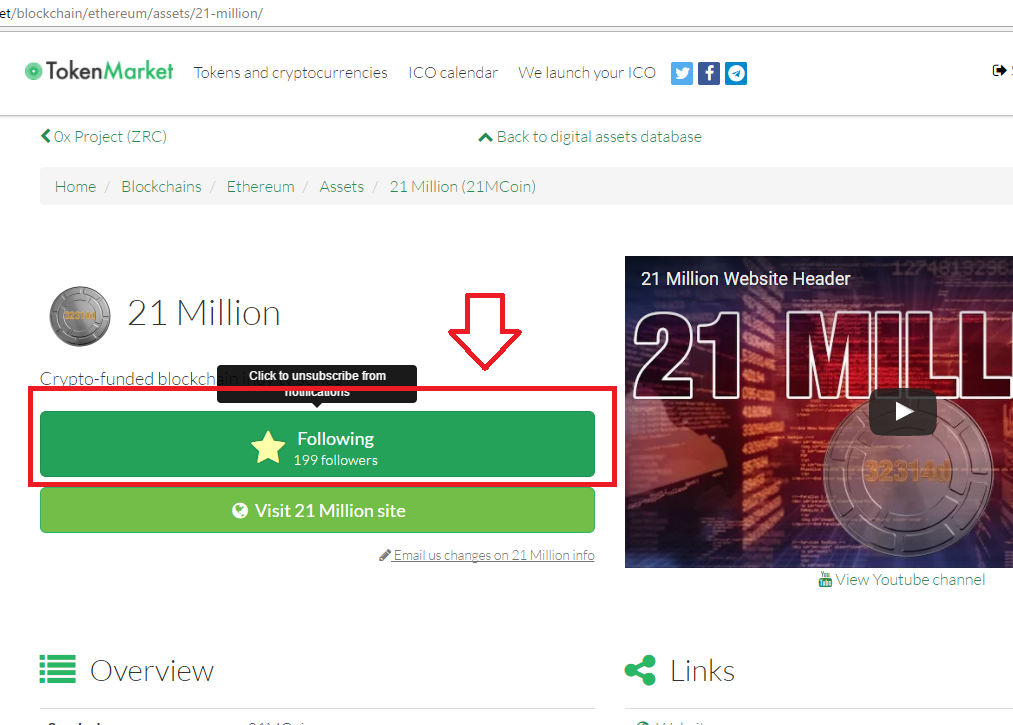Open TokenMarket Twitter page icon
This screenshot has width=1013, height=725.
(682, 74)
